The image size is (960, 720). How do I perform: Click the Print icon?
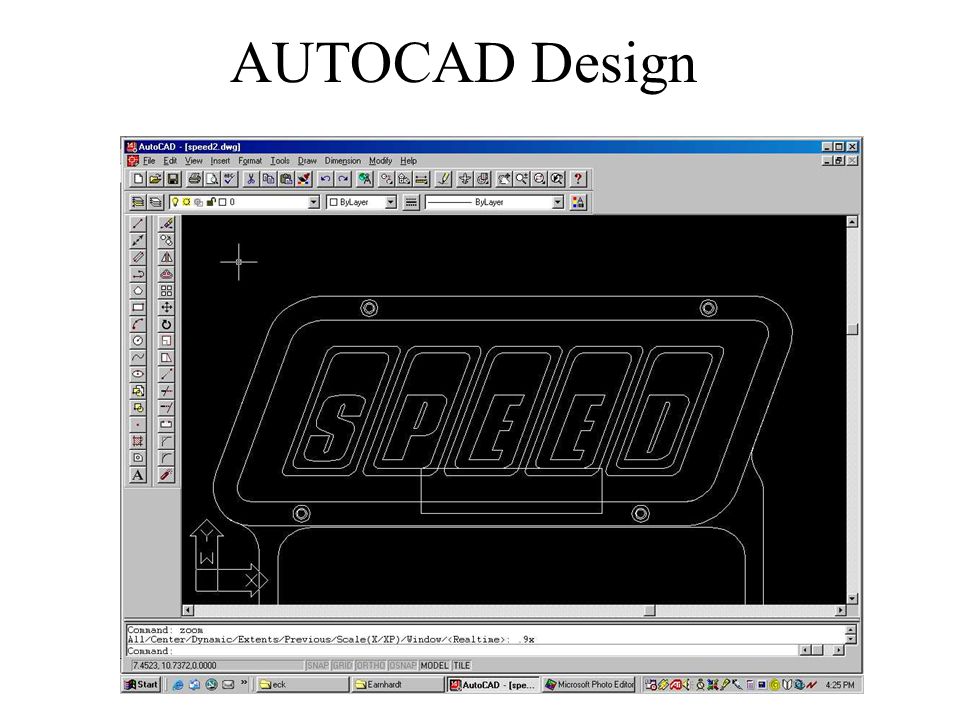[195, 179]
